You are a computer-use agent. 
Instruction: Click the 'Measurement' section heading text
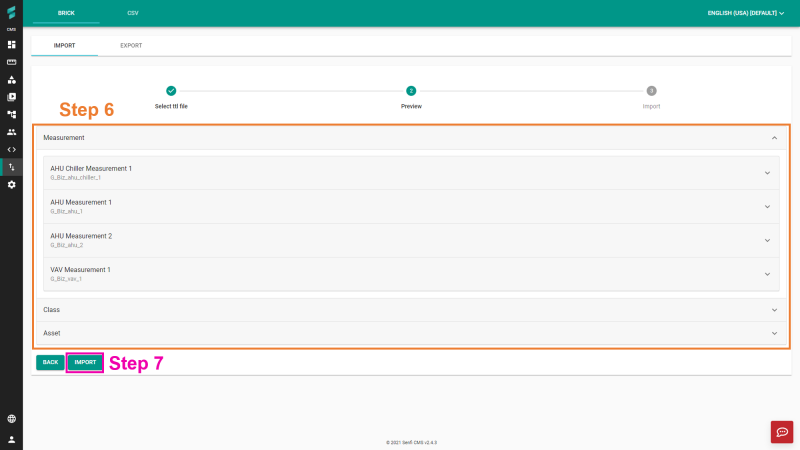click(64, 138)
